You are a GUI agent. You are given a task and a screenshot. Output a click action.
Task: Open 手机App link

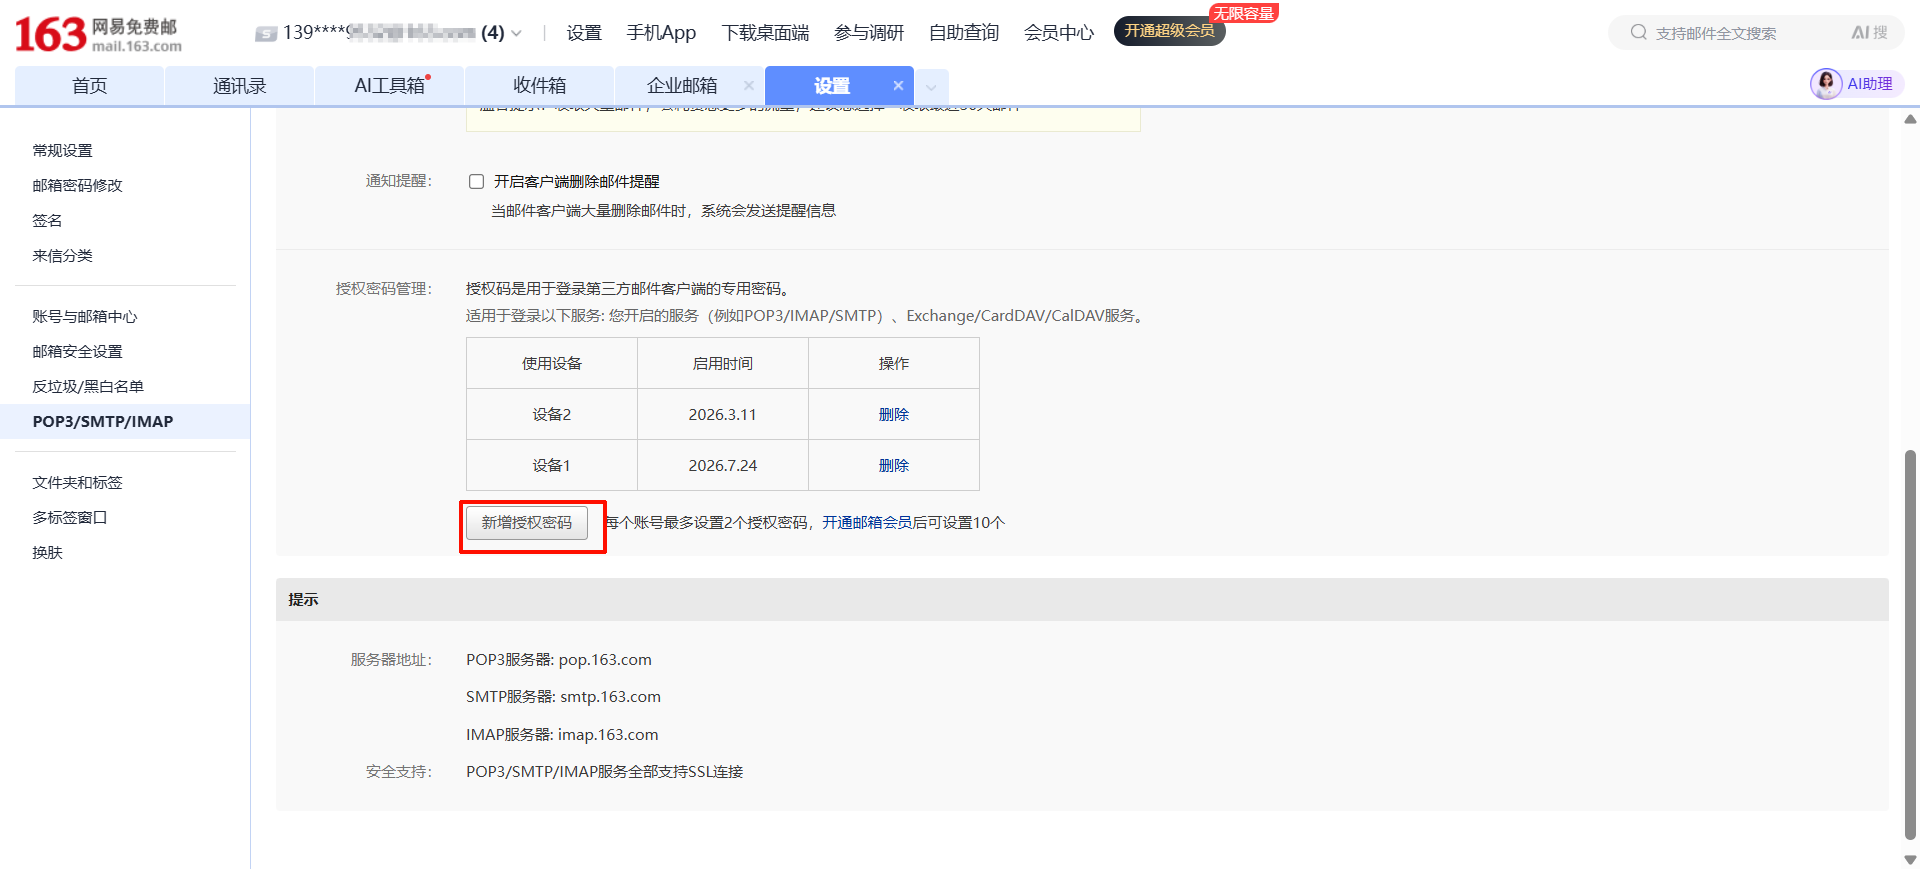pyautogui.click(x=661, y=33)
